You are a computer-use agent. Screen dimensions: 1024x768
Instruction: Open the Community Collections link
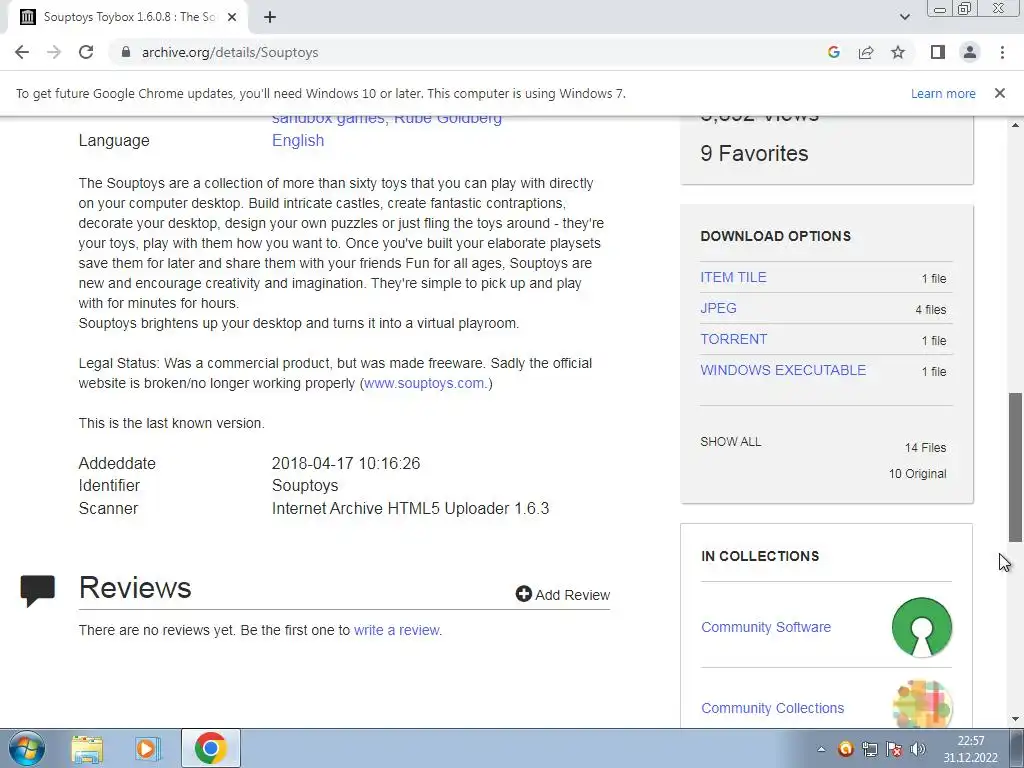(x=773, y=708)
